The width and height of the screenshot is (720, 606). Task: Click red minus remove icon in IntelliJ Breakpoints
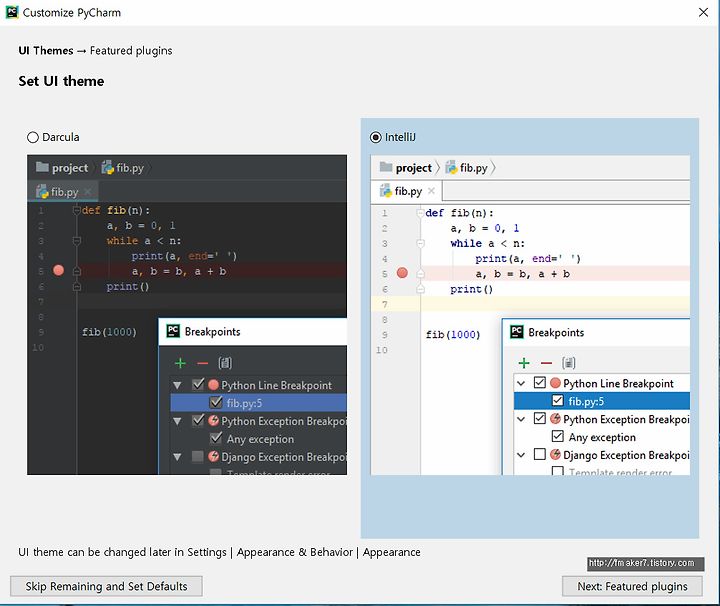[x=546, y=363]
